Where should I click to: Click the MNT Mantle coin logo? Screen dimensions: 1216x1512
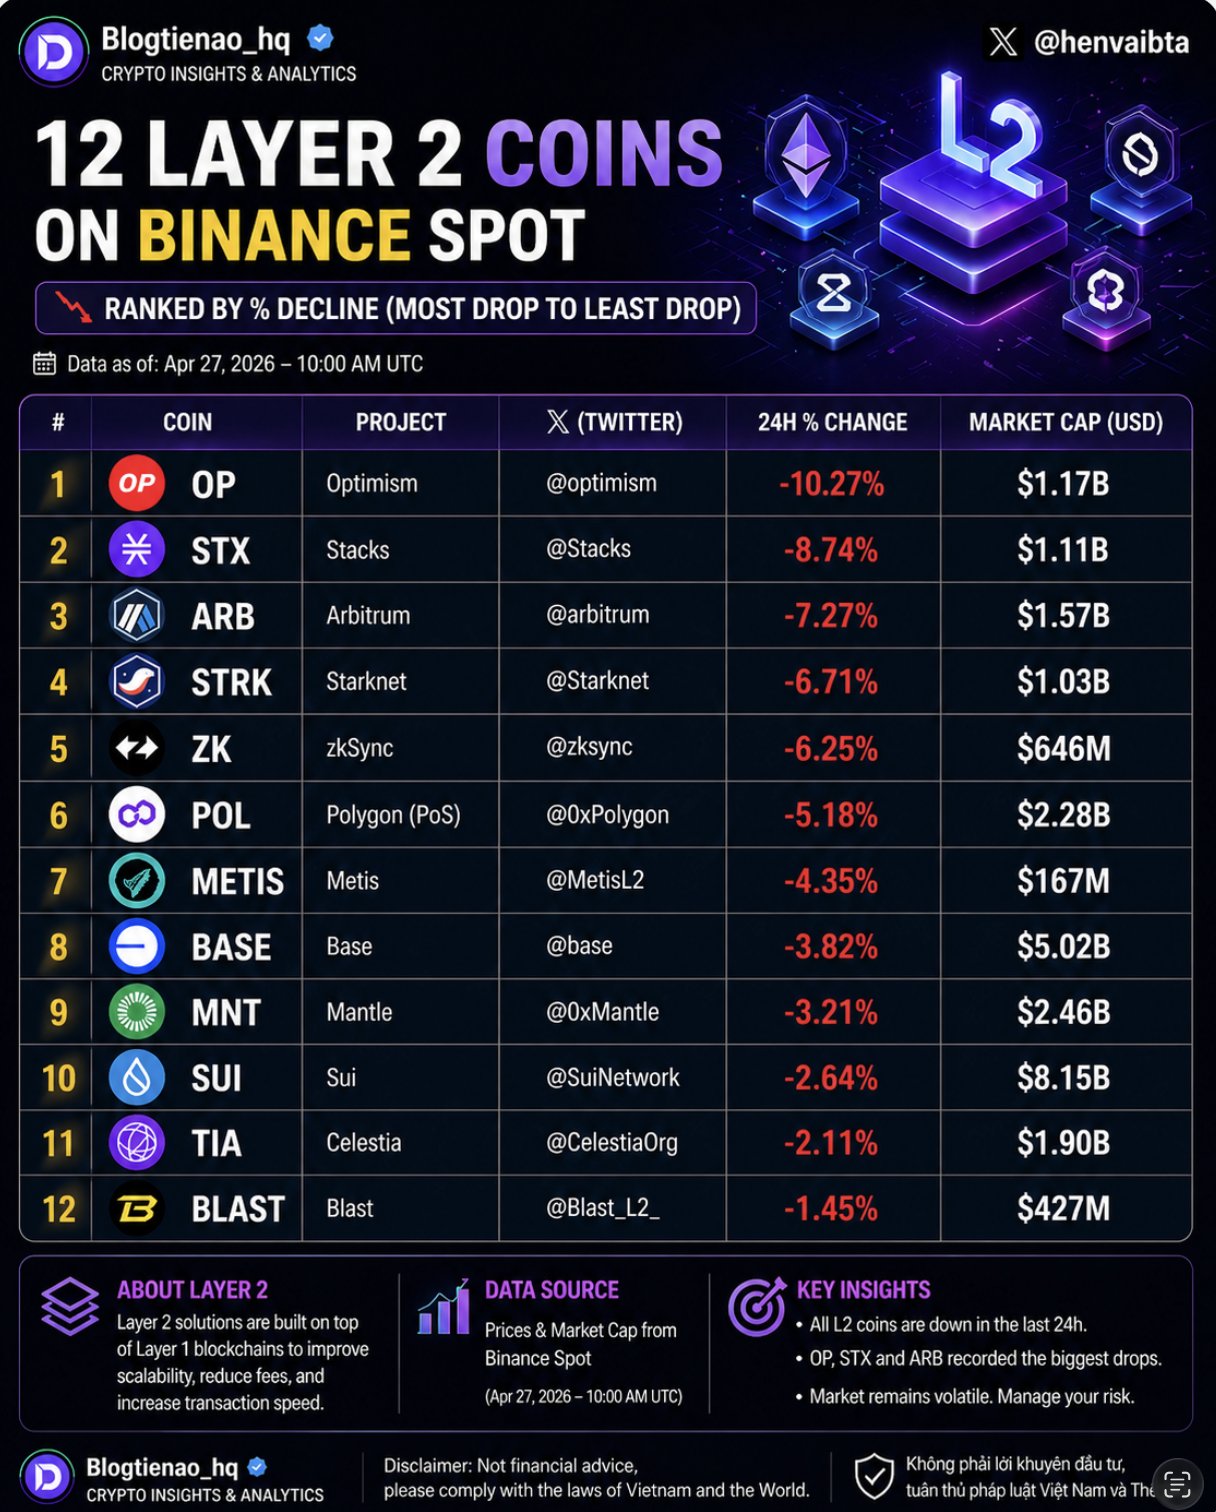(x=137, y=1012)
